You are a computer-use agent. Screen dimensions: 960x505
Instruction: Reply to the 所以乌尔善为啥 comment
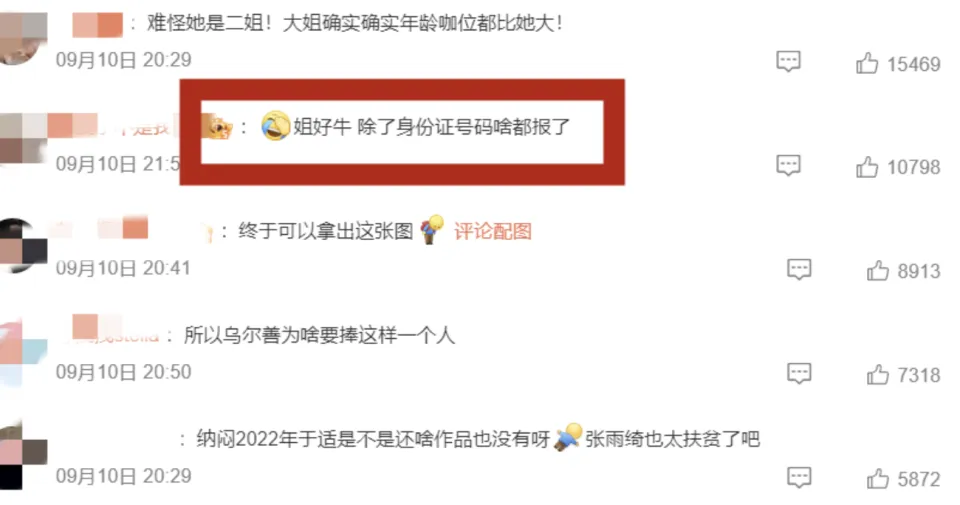799,372
